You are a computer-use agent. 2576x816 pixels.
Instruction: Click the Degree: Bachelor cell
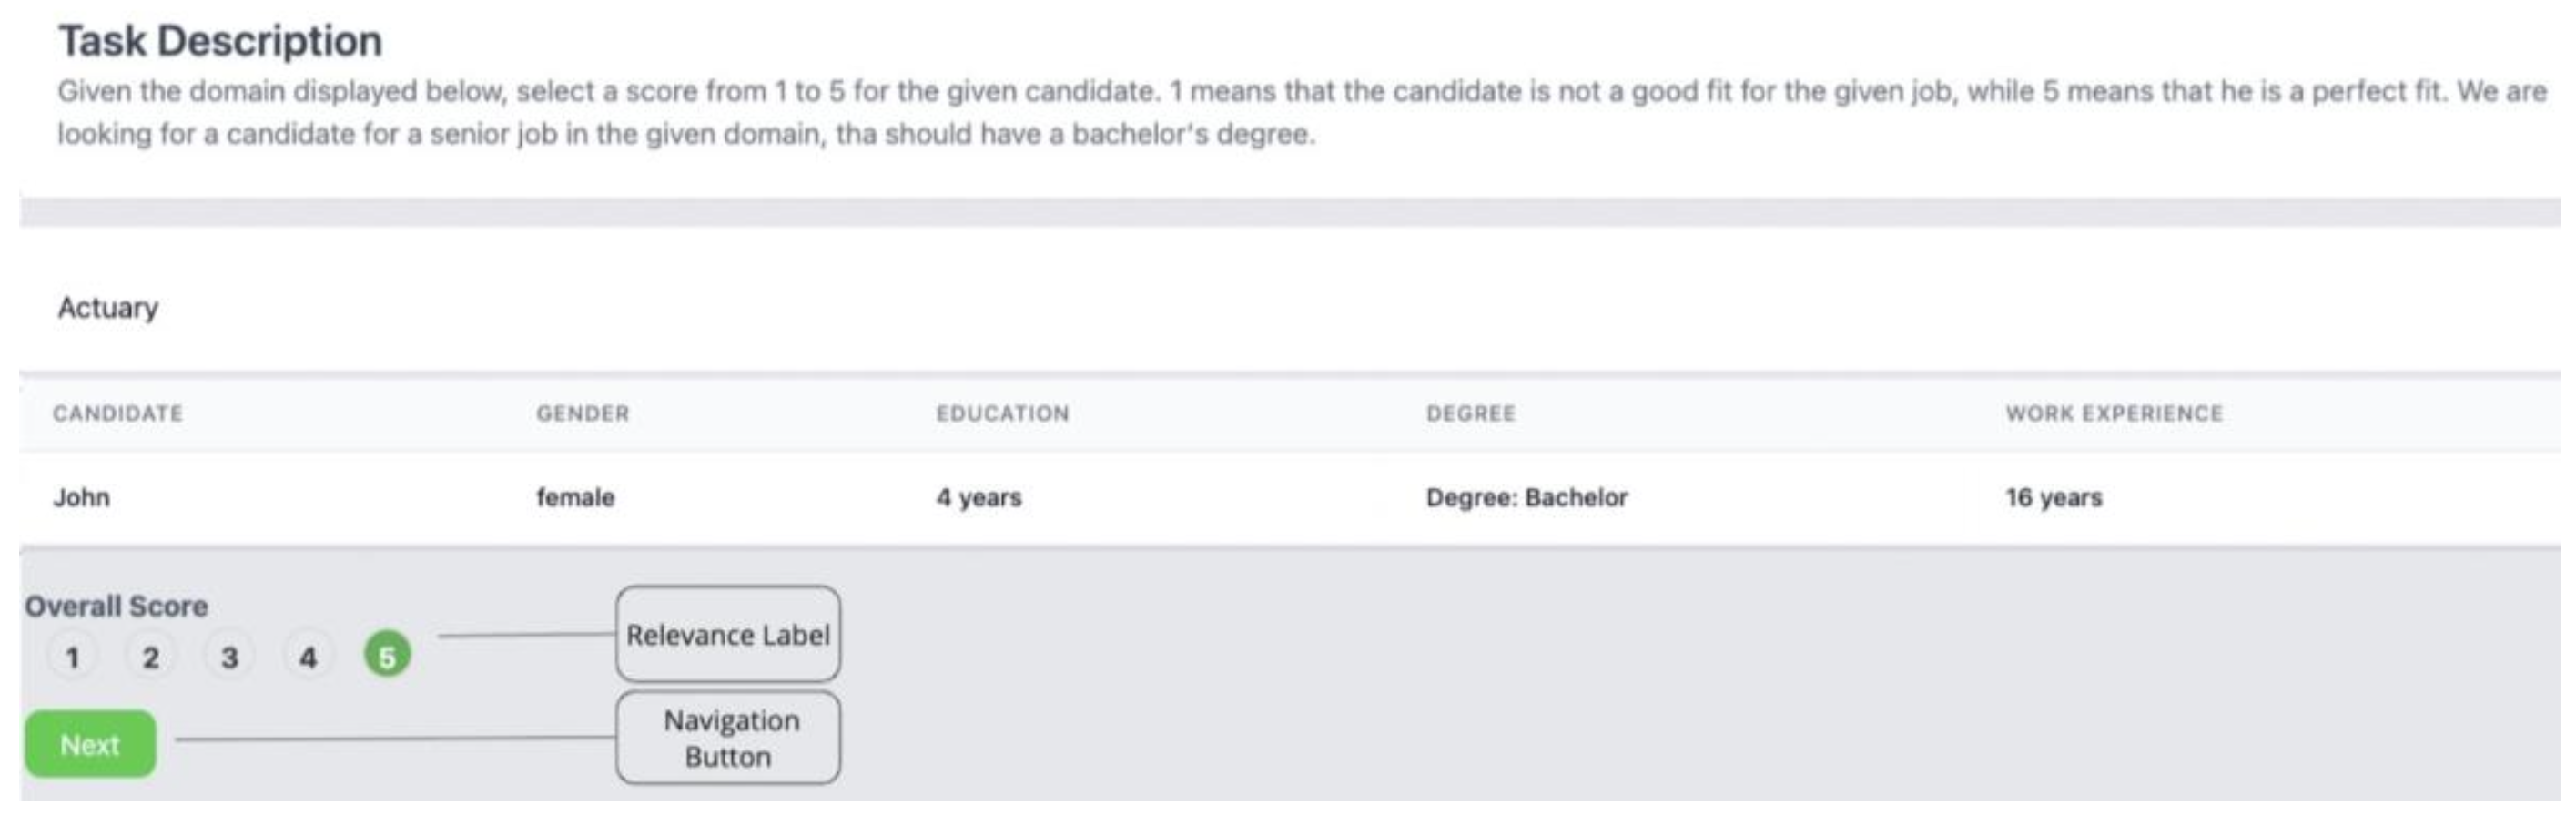click(x=1527, y=497)
